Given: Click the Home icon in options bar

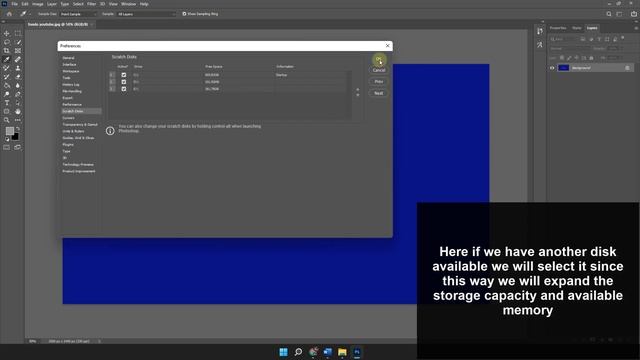Looking at the screenshot, I should click(x=9, y=14).
